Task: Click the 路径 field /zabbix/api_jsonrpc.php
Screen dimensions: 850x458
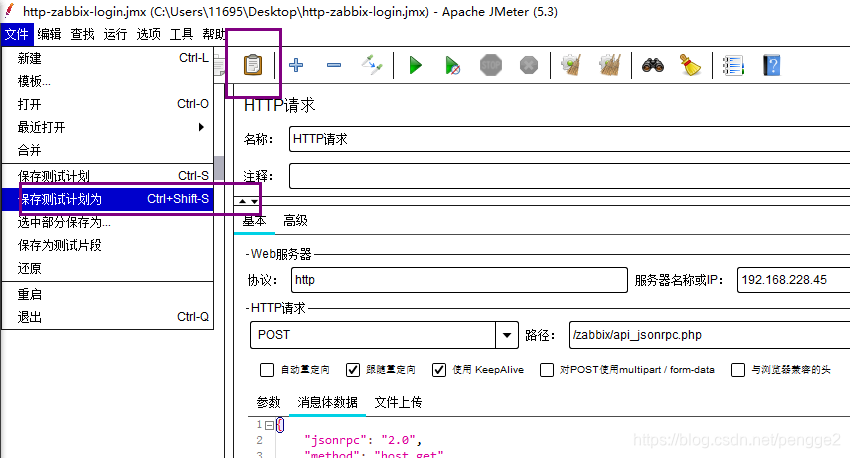Action: [x=710, y=335]
